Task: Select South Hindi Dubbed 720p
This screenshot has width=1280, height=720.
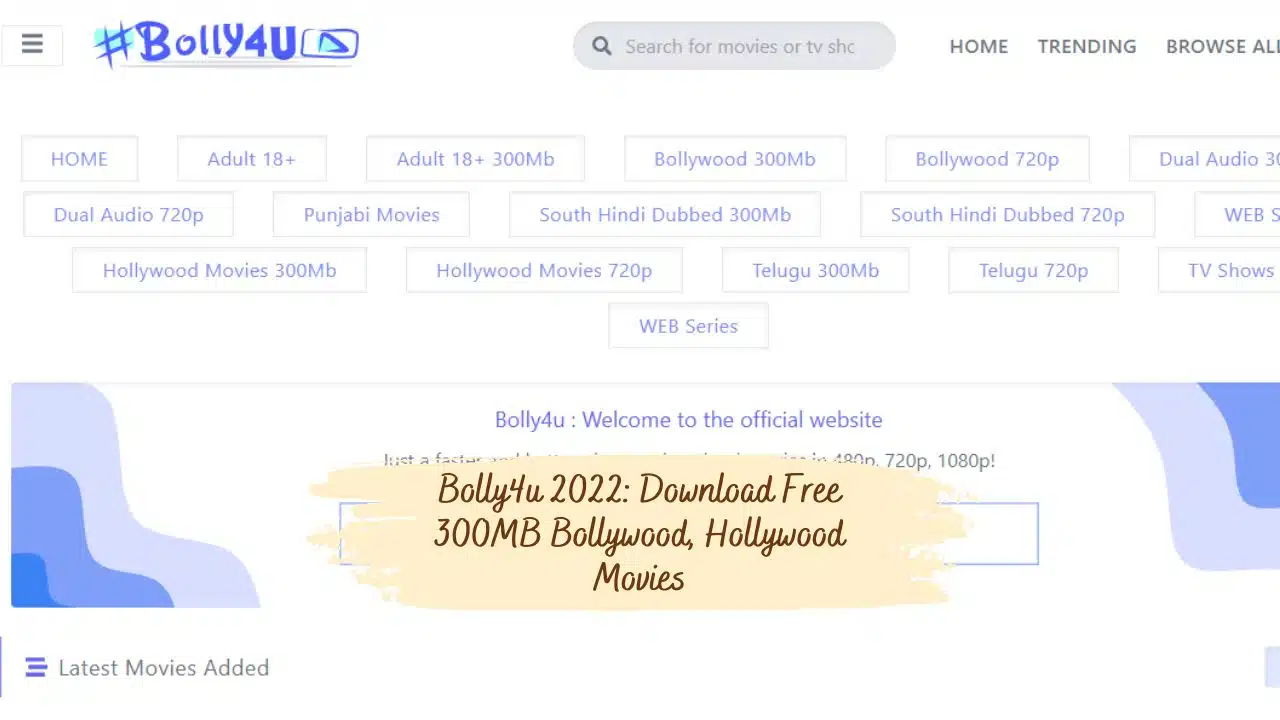Action: coord(1008,215)
